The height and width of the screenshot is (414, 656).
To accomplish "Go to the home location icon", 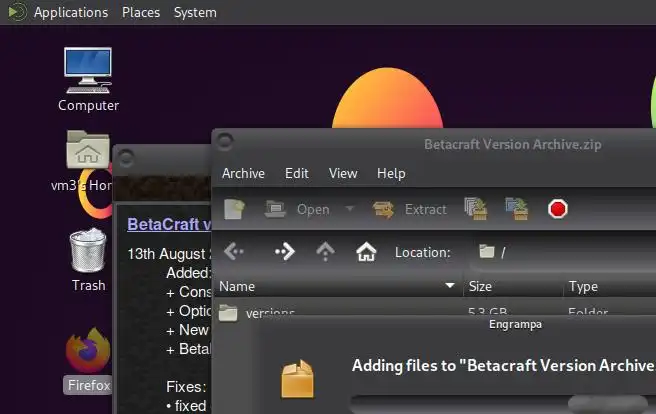I will [x=366, y=252].
